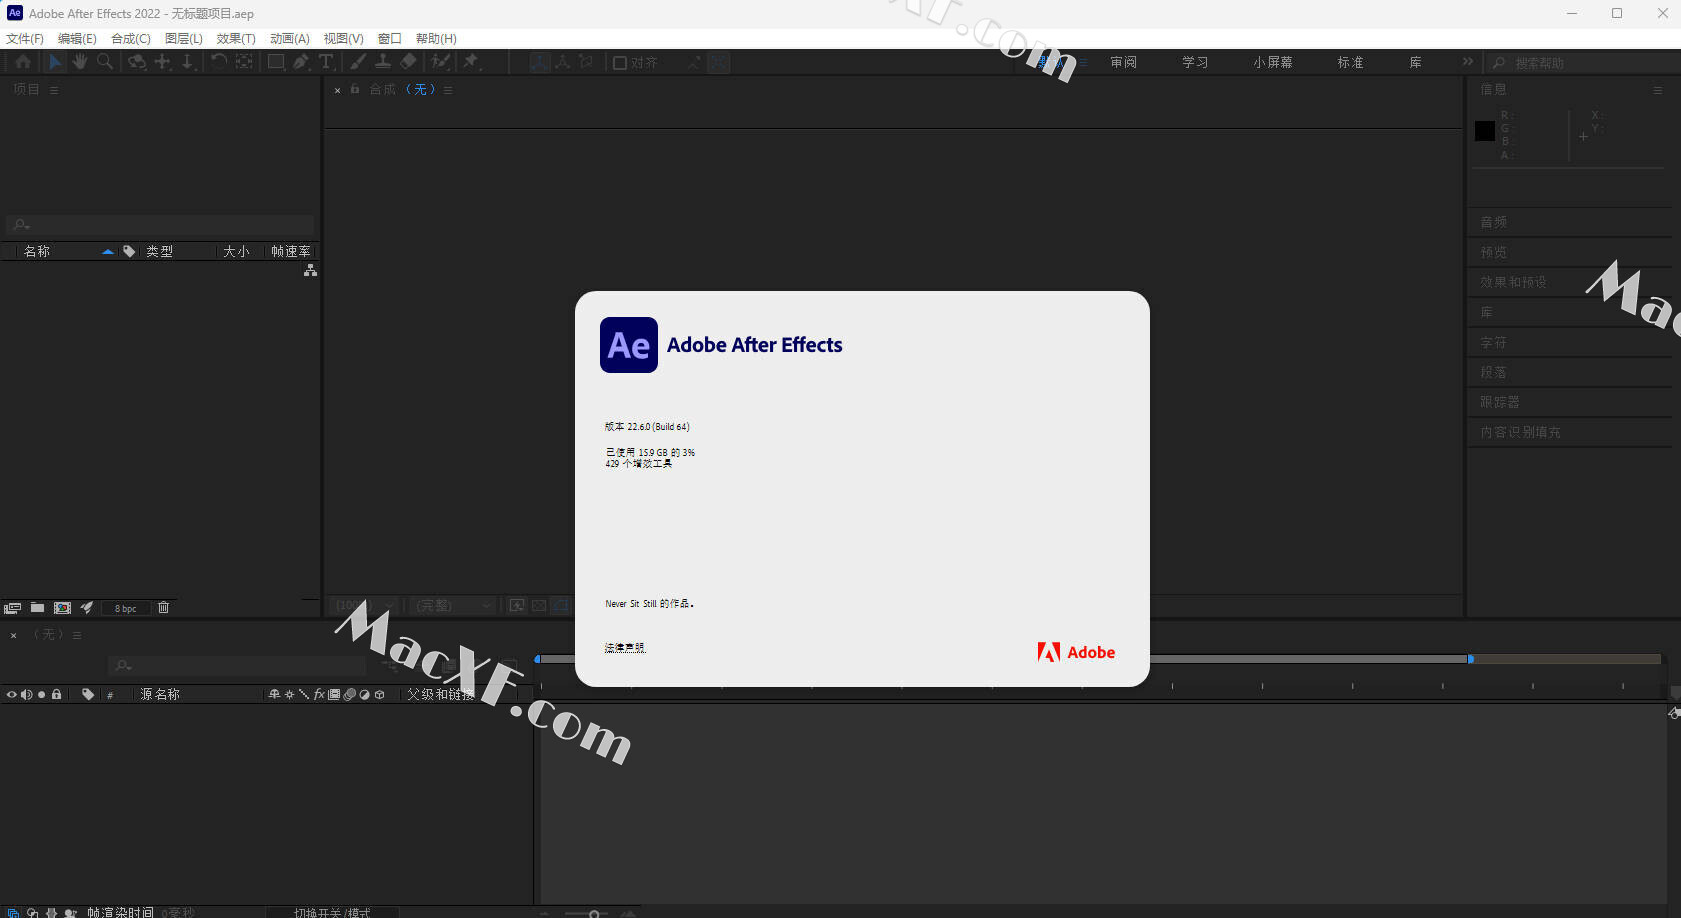Click the black color swatch in 信息 panel

[1485, 131]
